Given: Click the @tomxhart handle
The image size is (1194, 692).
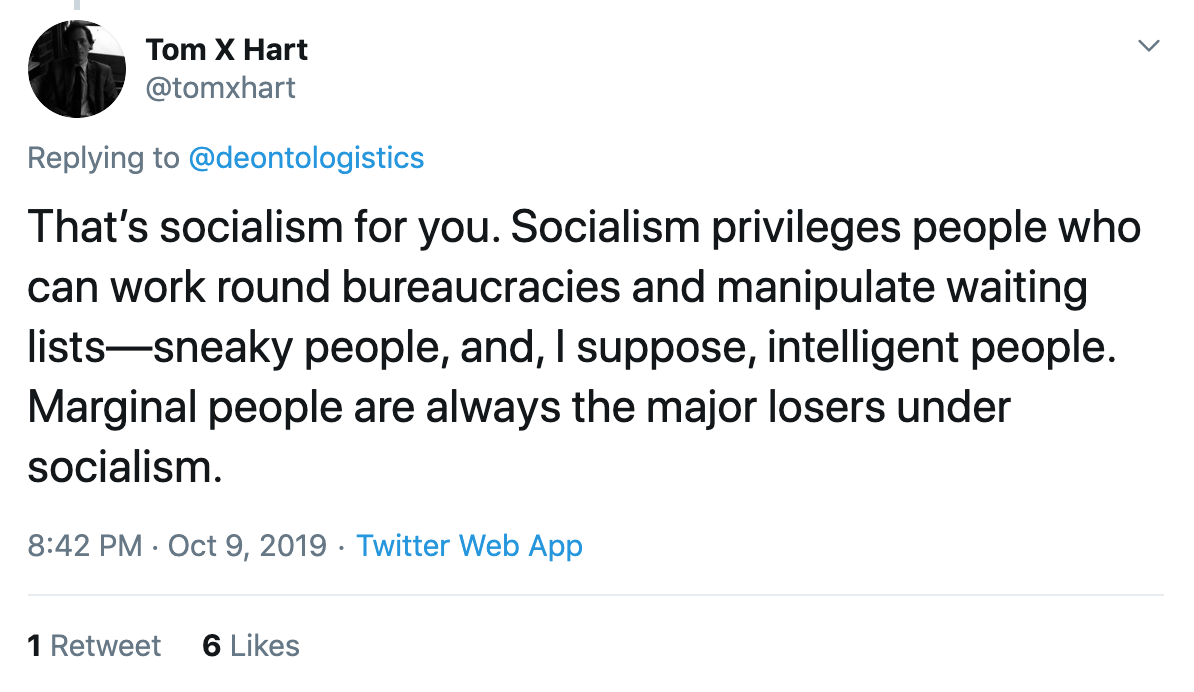Looking at the screenshot, I should (220, 88).
